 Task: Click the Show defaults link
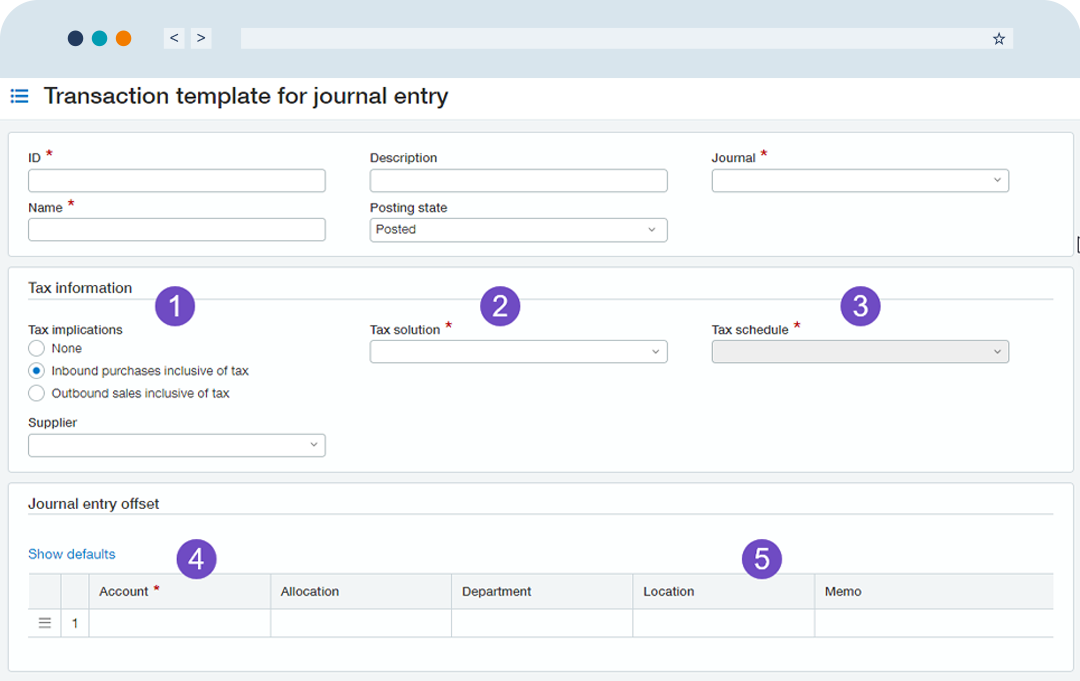pos(71,554)
